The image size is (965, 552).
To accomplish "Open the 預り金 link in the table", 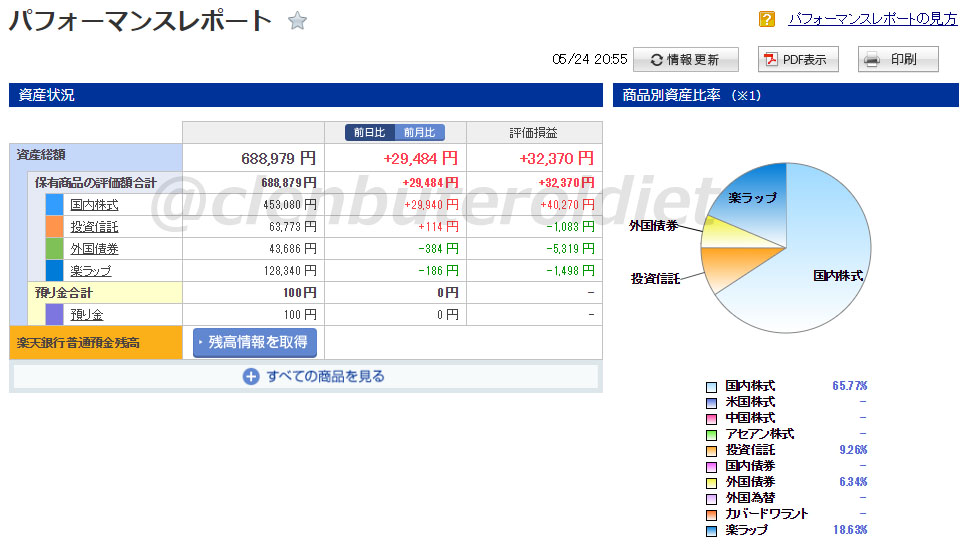I will click(x=87, y=315).
